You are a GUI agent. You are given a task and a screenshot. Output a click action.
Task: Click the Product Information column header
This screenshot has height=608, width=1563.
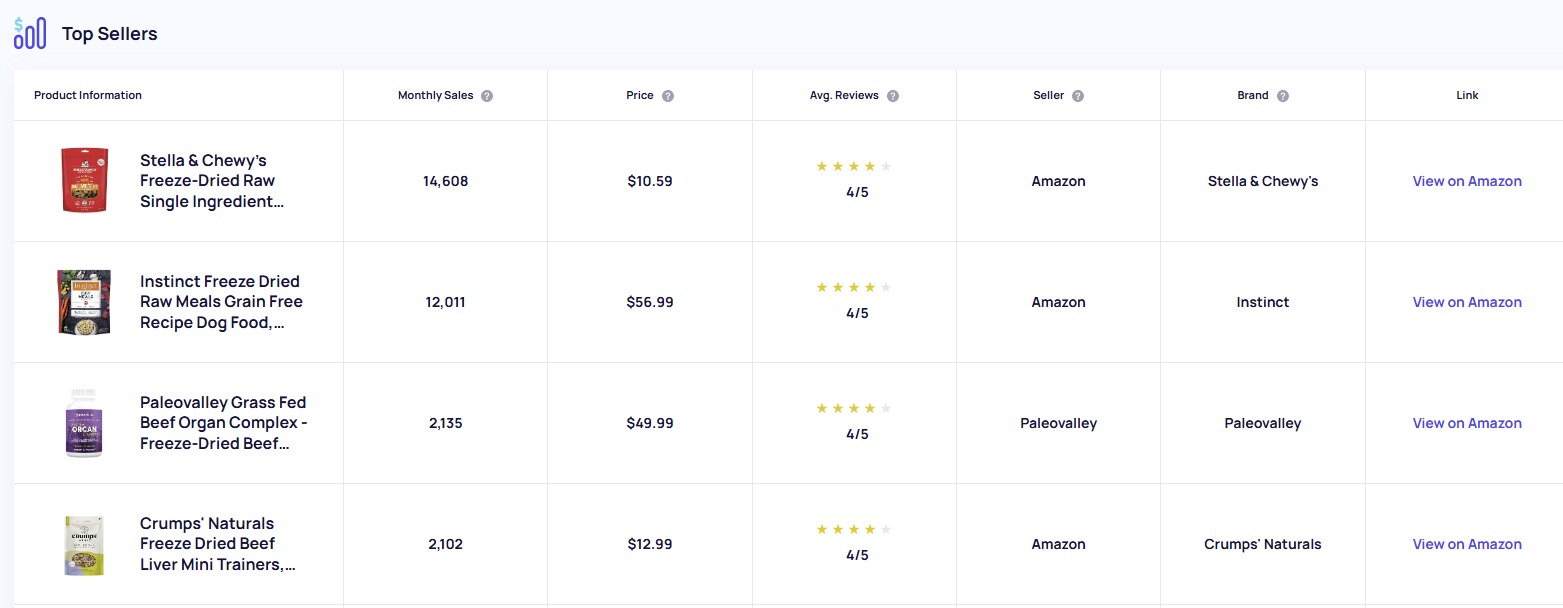(x=88, y=95)
